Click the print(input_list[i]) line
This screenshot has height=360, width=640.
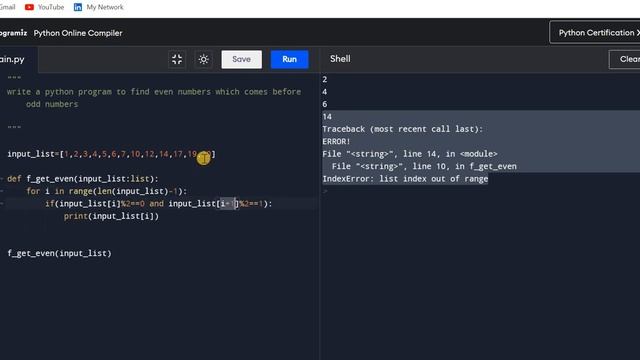[111, 216]
